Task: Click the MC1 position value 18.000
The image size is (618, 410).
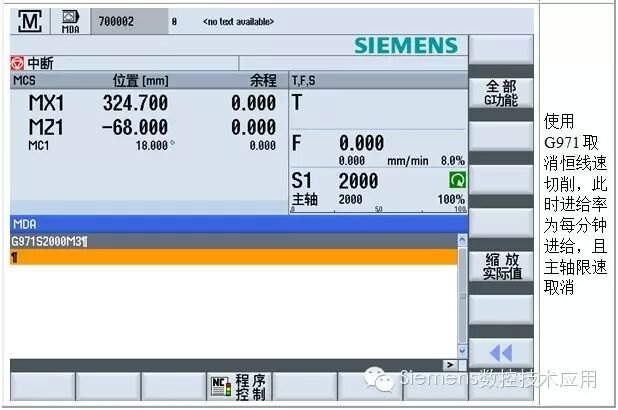Action: [x=152, y=145]
